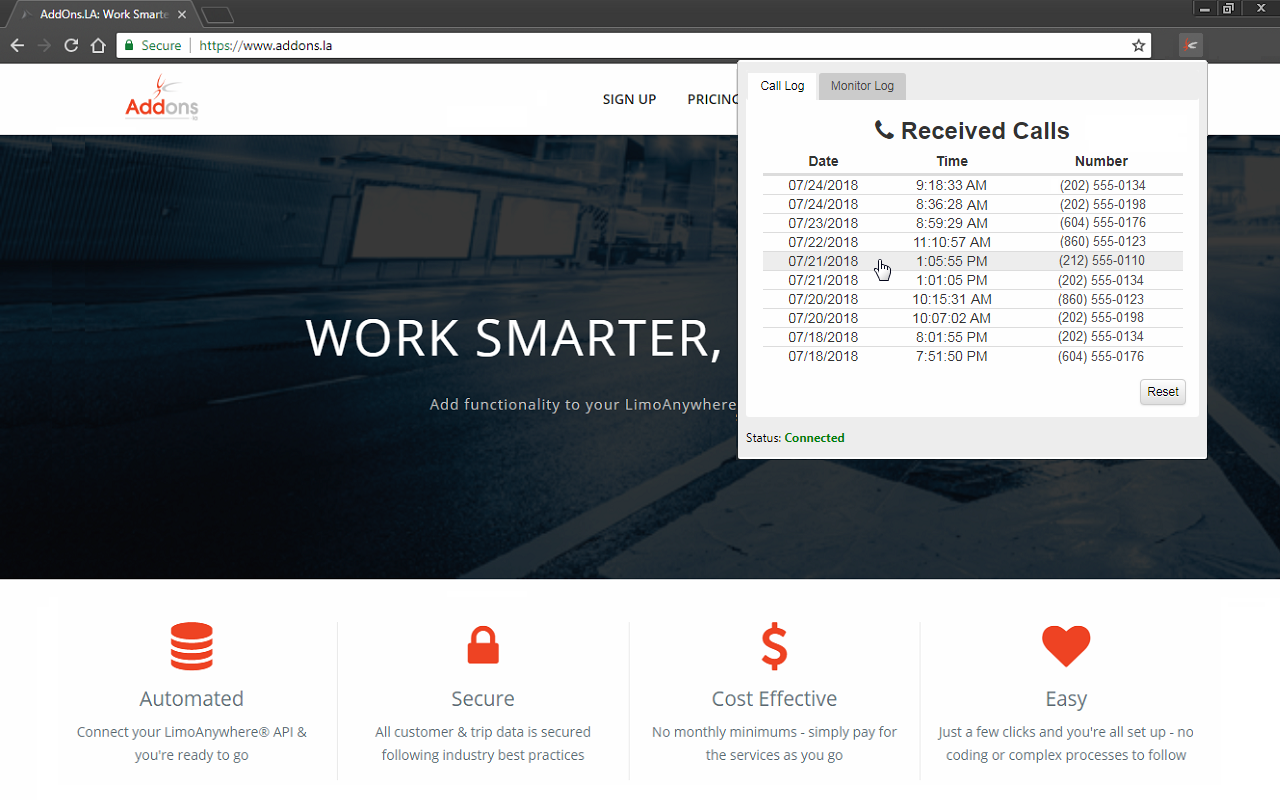
Task: Select the call at 10:07:02 AM
Action: (972, 318)
